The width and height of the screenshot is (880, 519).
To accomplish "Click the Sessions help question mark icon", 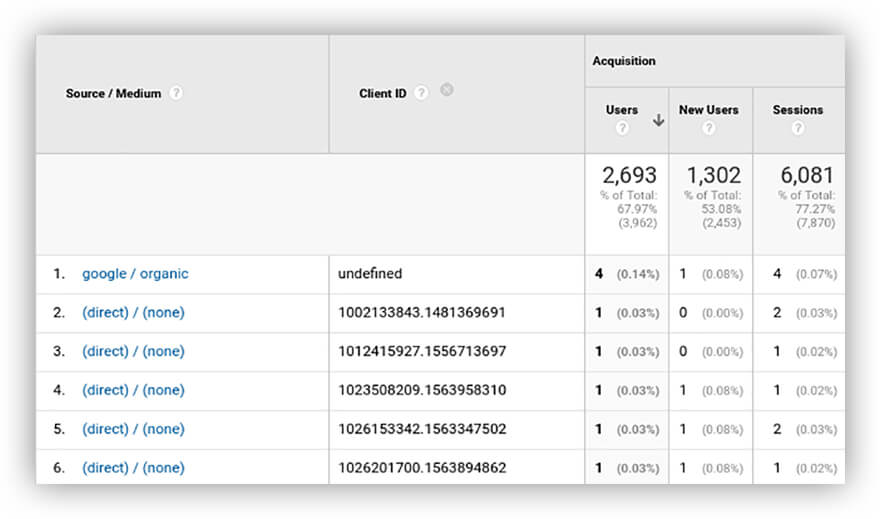I will (797, 128).
